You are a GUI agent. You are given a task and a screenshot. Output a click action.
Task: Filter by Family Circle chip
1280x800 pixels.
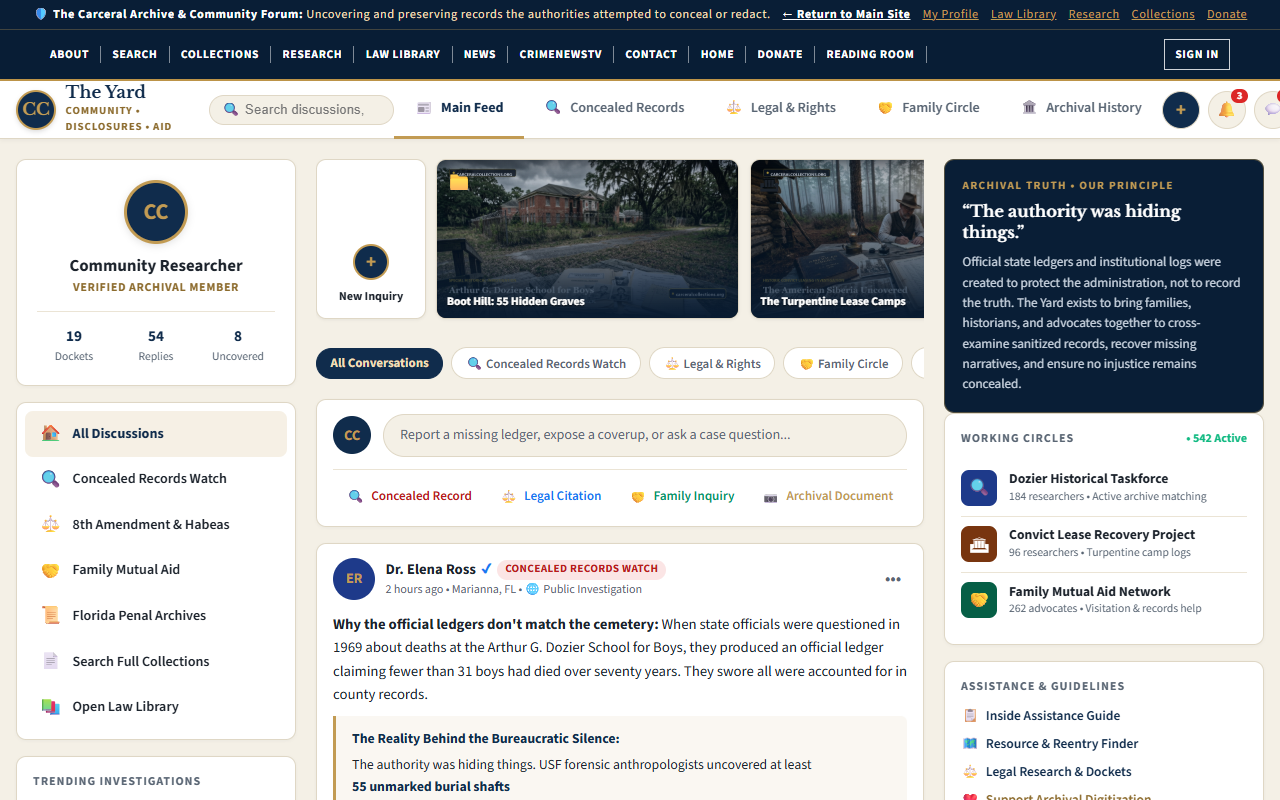843,364
